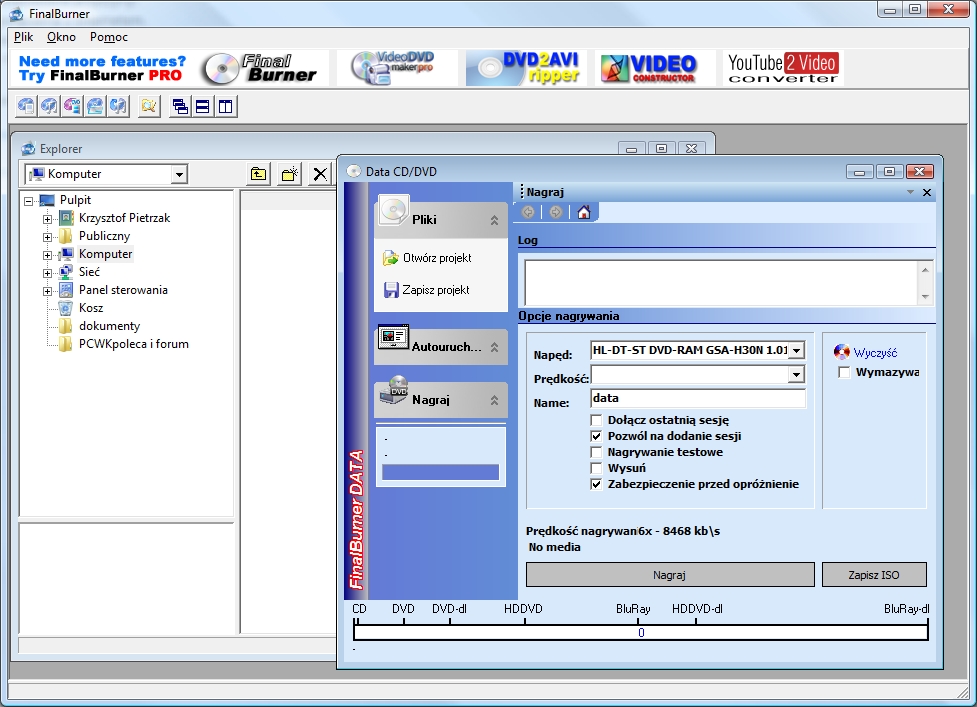The width and height of the screenshot is (977, 707).
Task: Open the DVD2AVI ripper banner
Action: pyautogui.click(x=526, y=68)
